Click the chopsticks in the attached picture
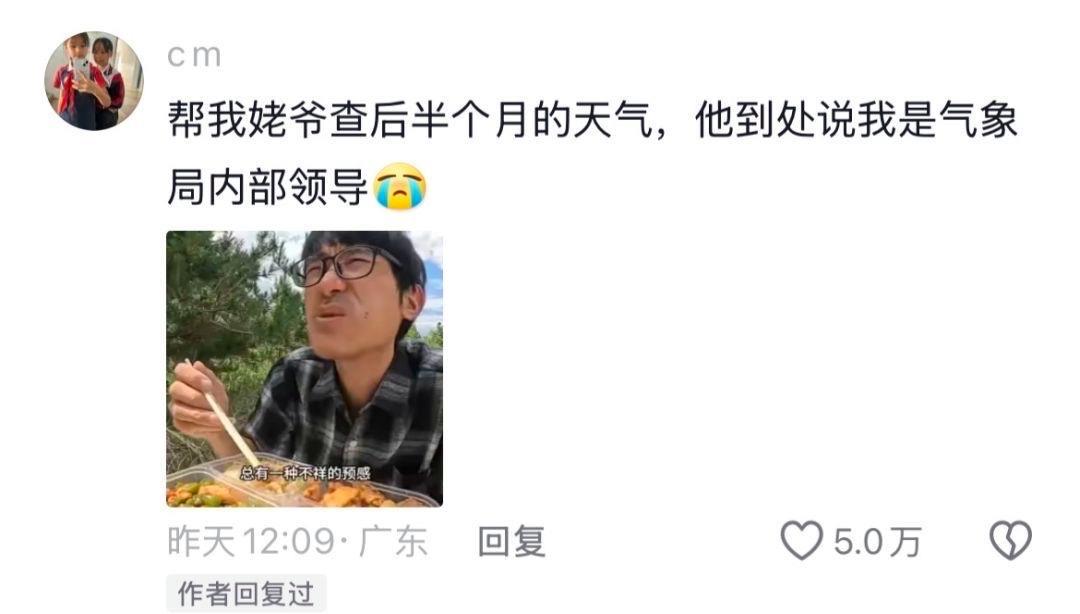This screenshot has width=1080, height=614. click(222, 413)
